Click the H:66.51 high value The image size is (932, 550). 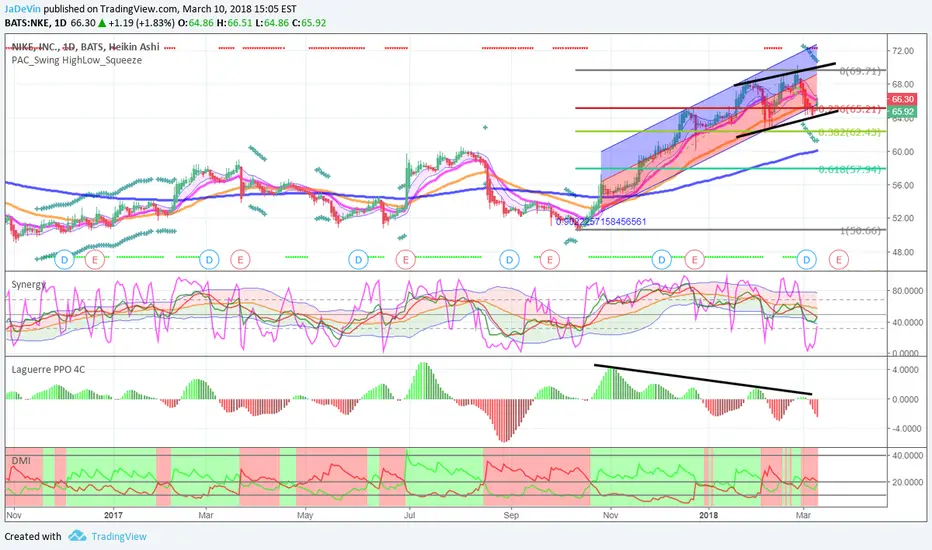click(x=234, y=23)
